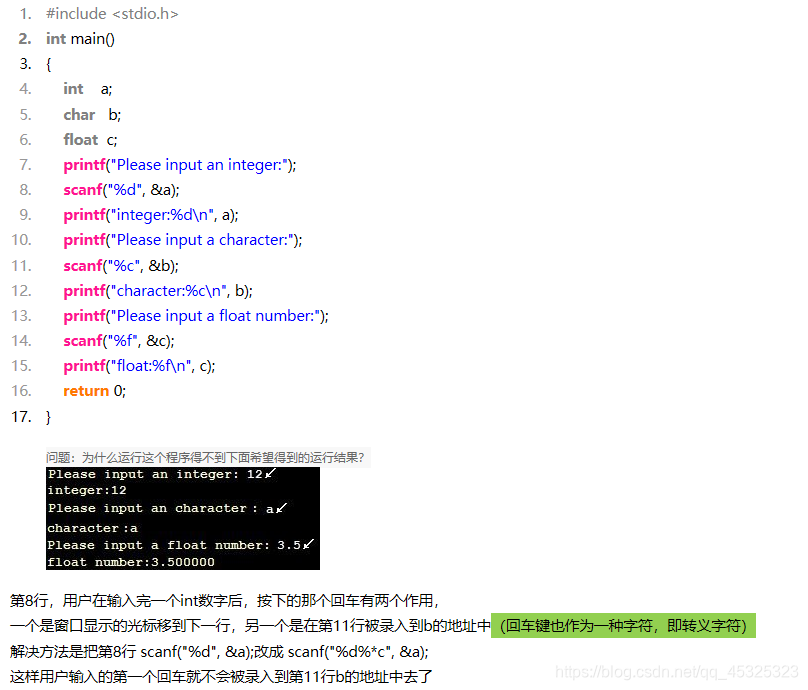Click the printf("float:%f\n", c); line
The height and width of the screenshot is (690, 808).
139,366
